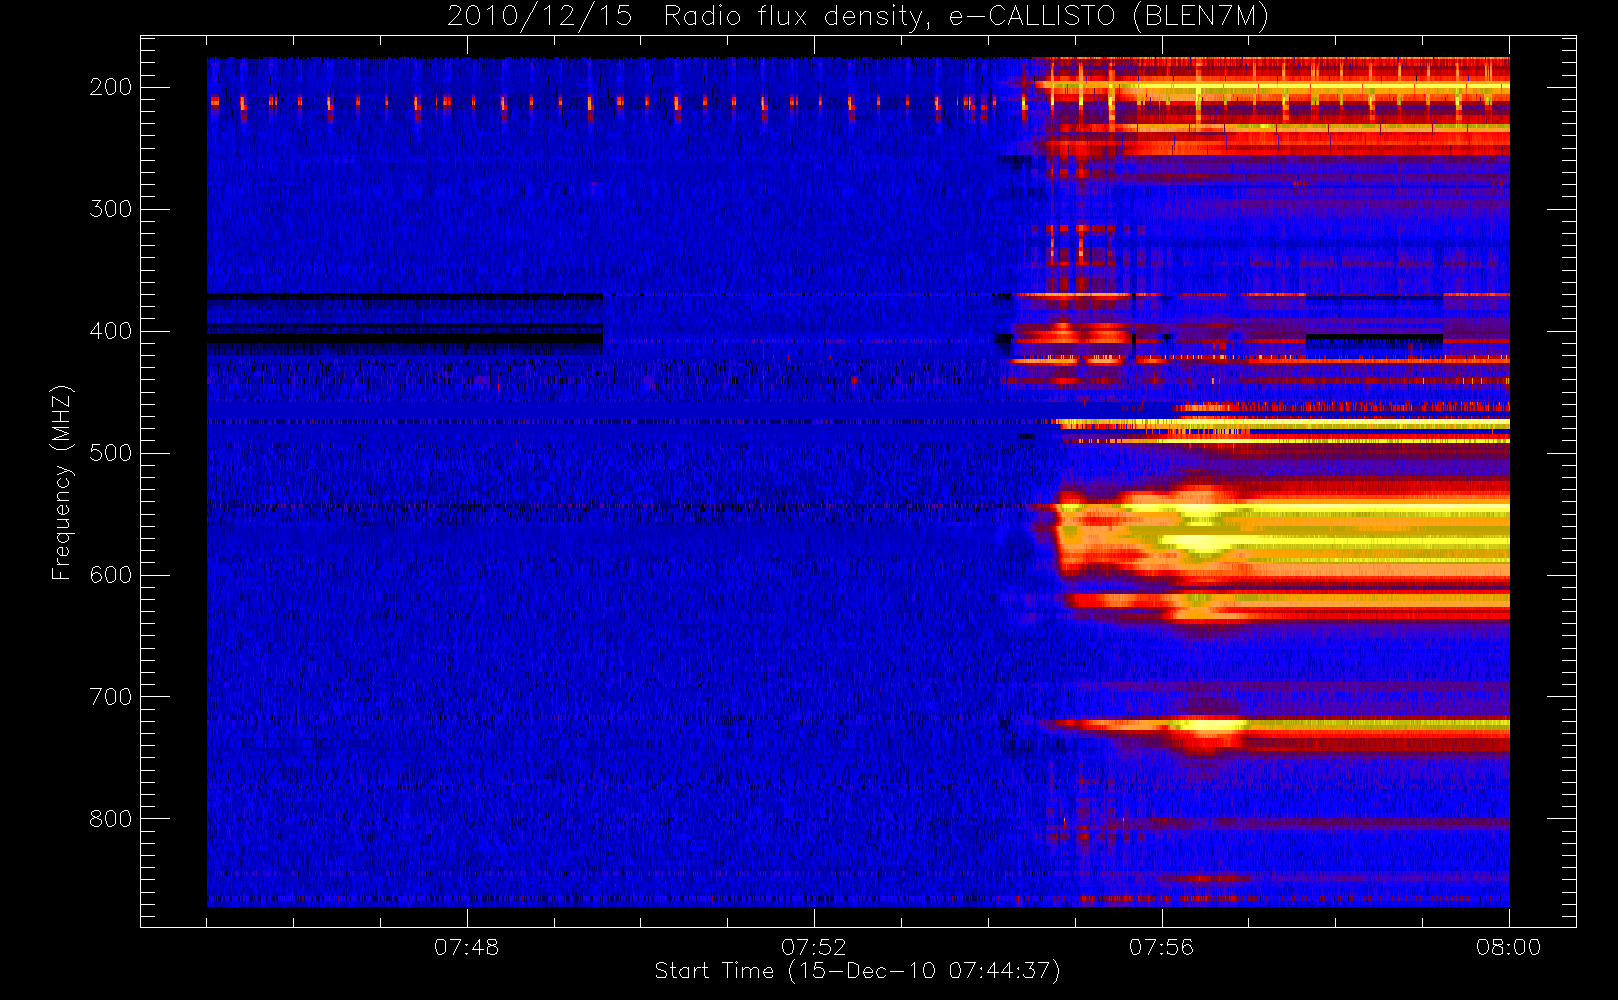Click the 300 frequency tick label
The image size is (1618, 1000).
tap(110, 209)
